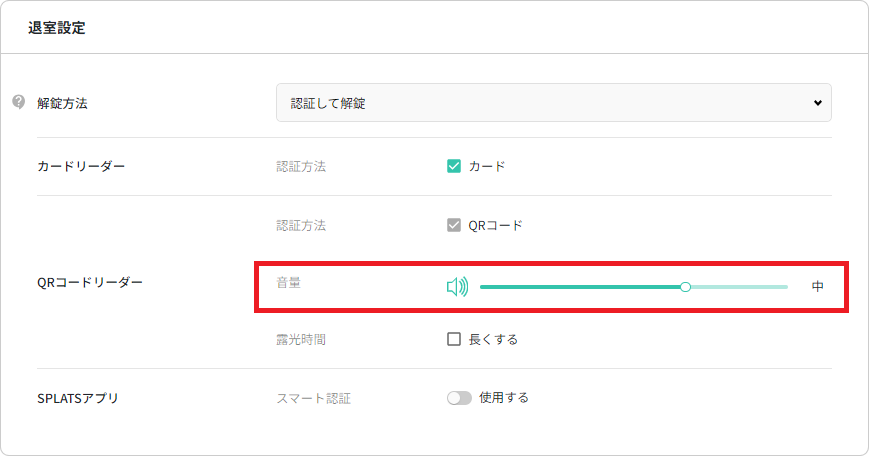Click the 音量 label text

[289, 283]
